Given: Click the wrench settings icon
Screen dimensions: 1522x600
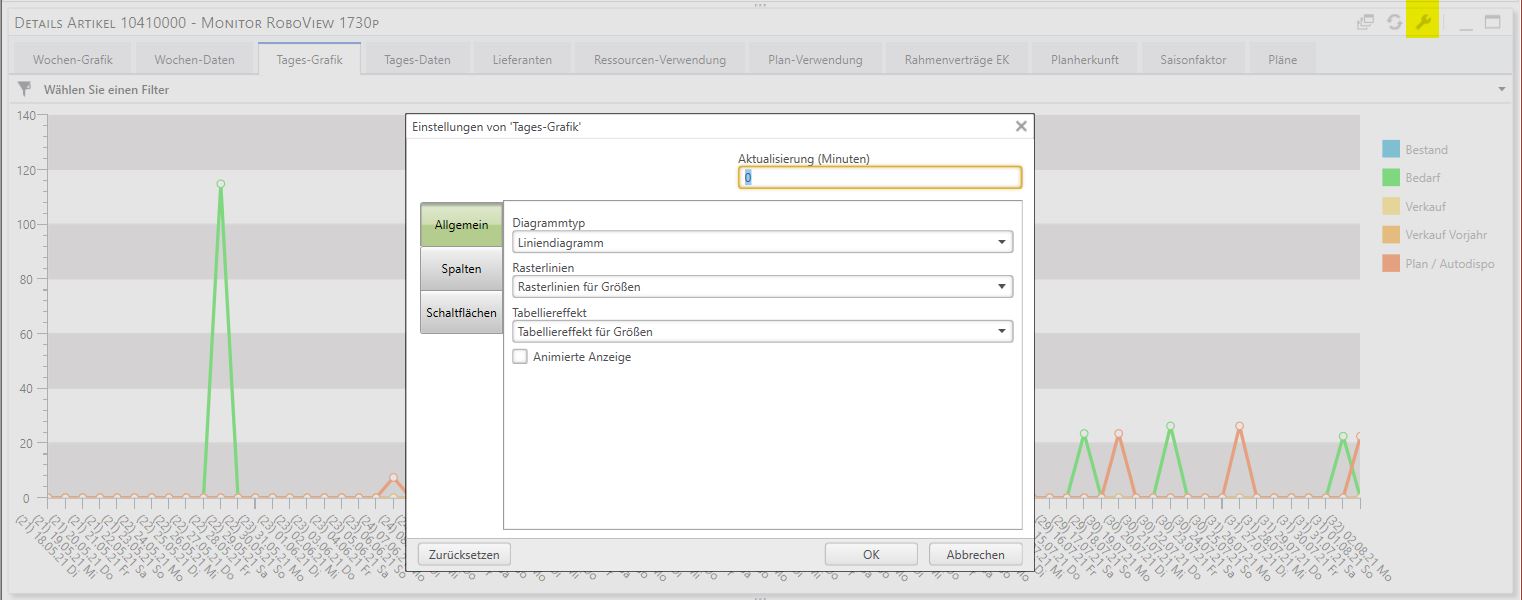Looking at the screenshot, I should tap(1423, 22).
